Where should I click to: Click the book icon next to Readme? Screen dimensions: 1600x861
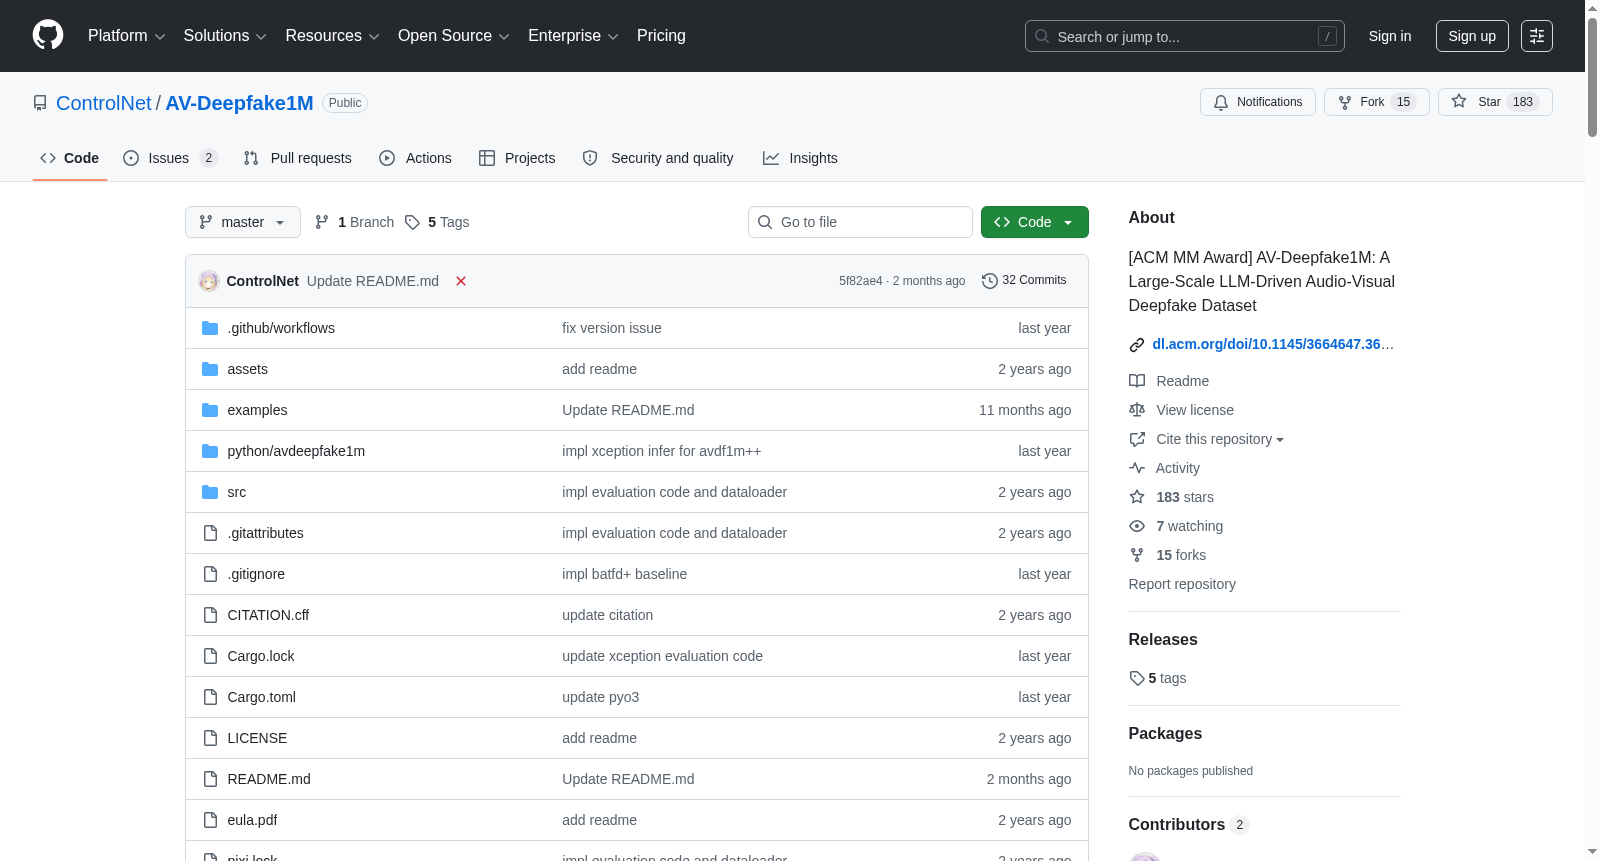[1137, 381]
